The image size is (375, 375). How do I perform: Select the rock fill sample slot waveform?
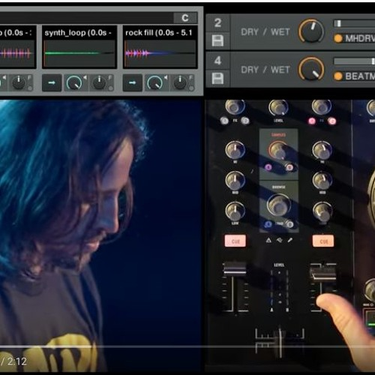(160, 53)
